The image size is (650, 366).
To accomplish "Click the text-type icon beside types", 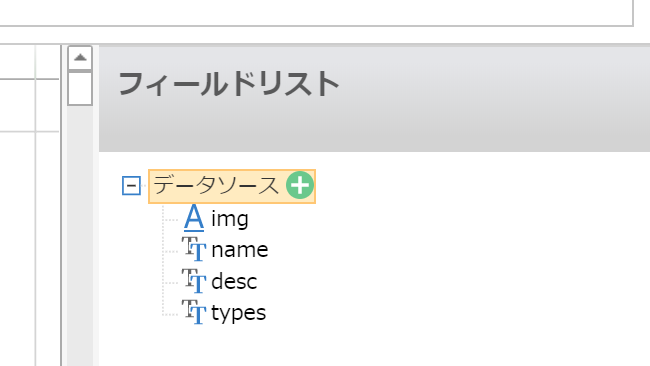I will (194, 312).
